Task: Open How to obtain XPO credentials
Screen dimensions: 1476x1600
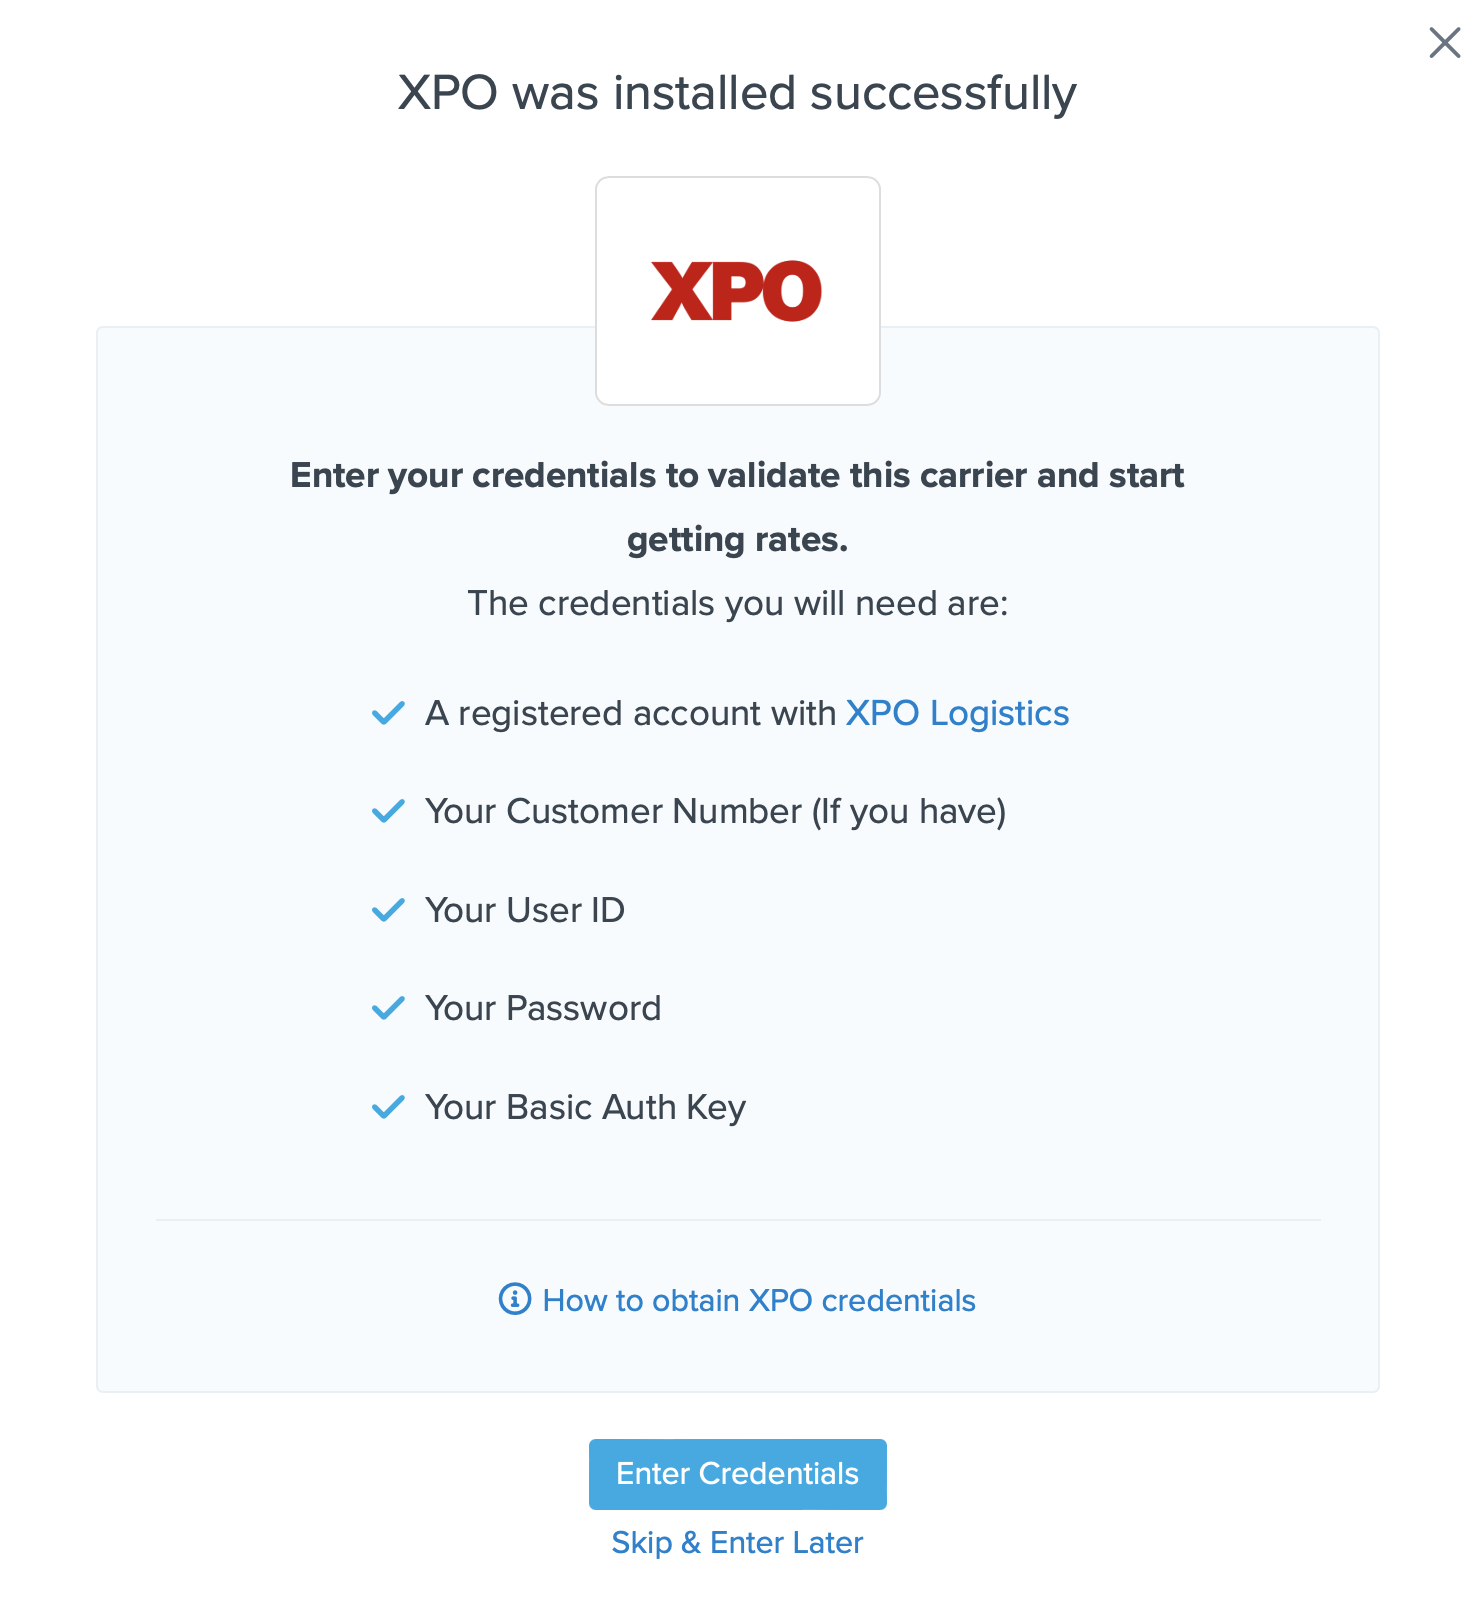Action: pyautogui.click(x=758, y=1300)
